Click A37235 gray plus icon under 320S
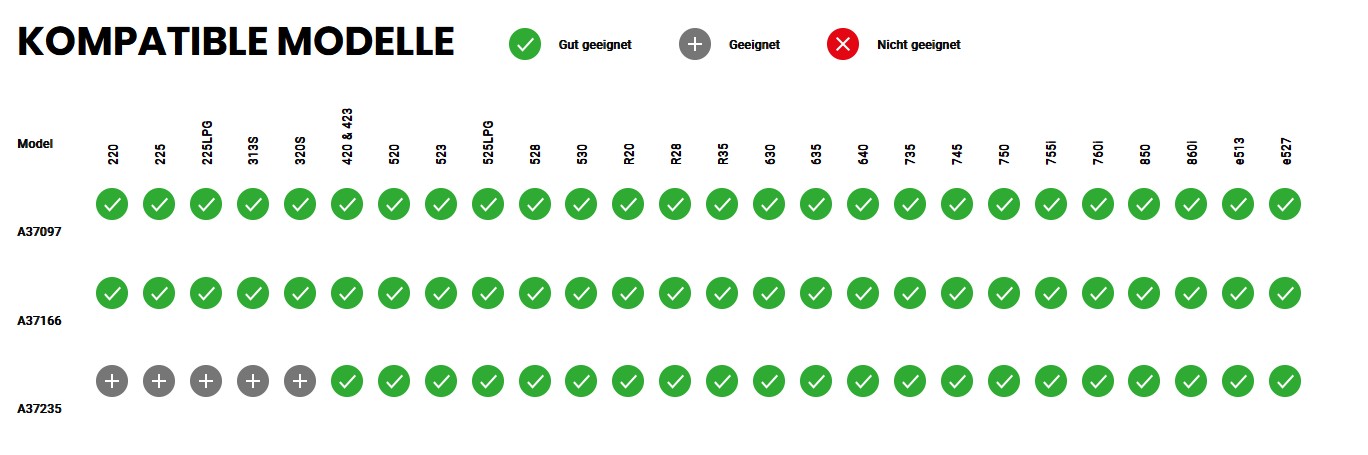 pos(300,380)
